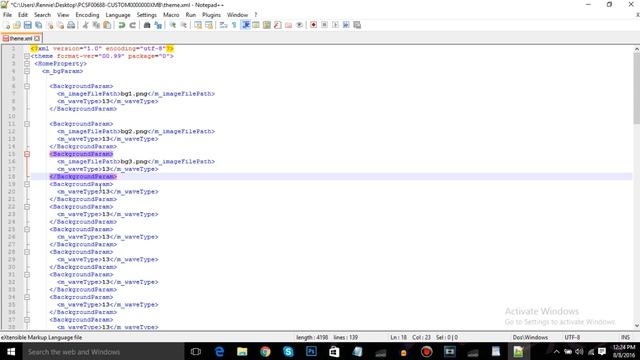Open the Macro menu
Screen dimensions: 640x360
point(171,15)
